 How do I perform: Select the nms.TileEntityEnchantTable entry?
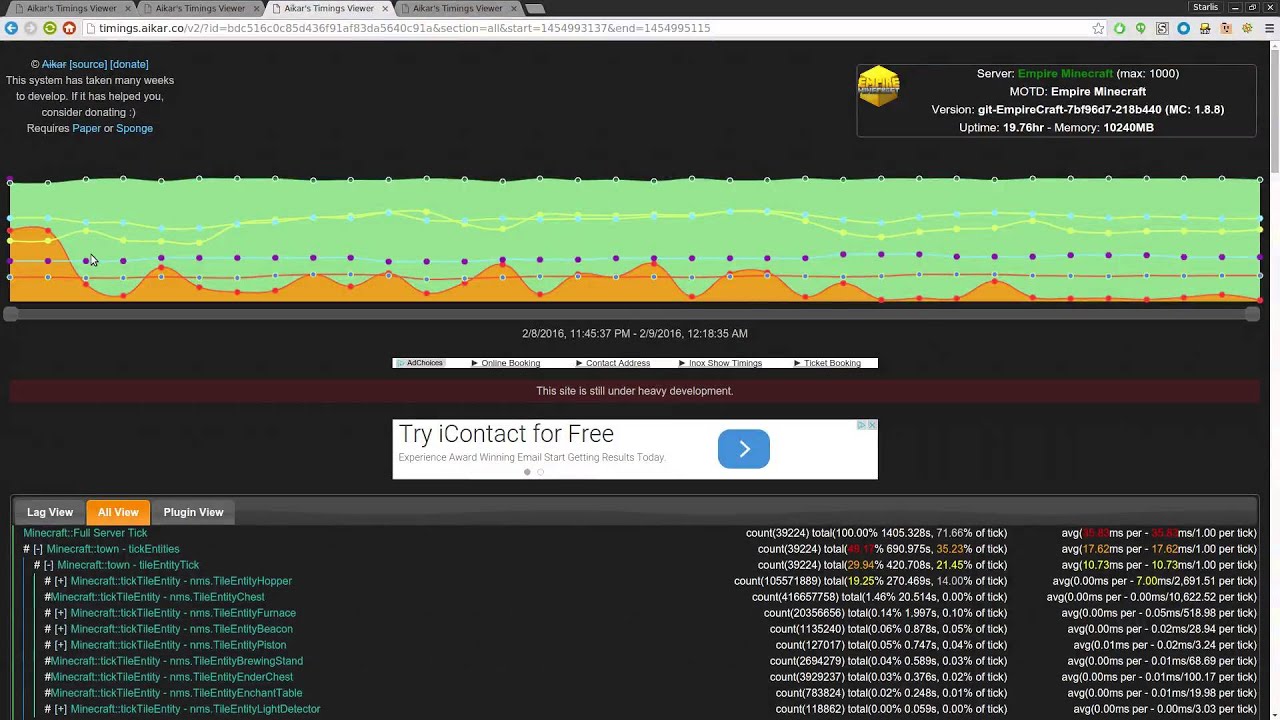[177, 693]
